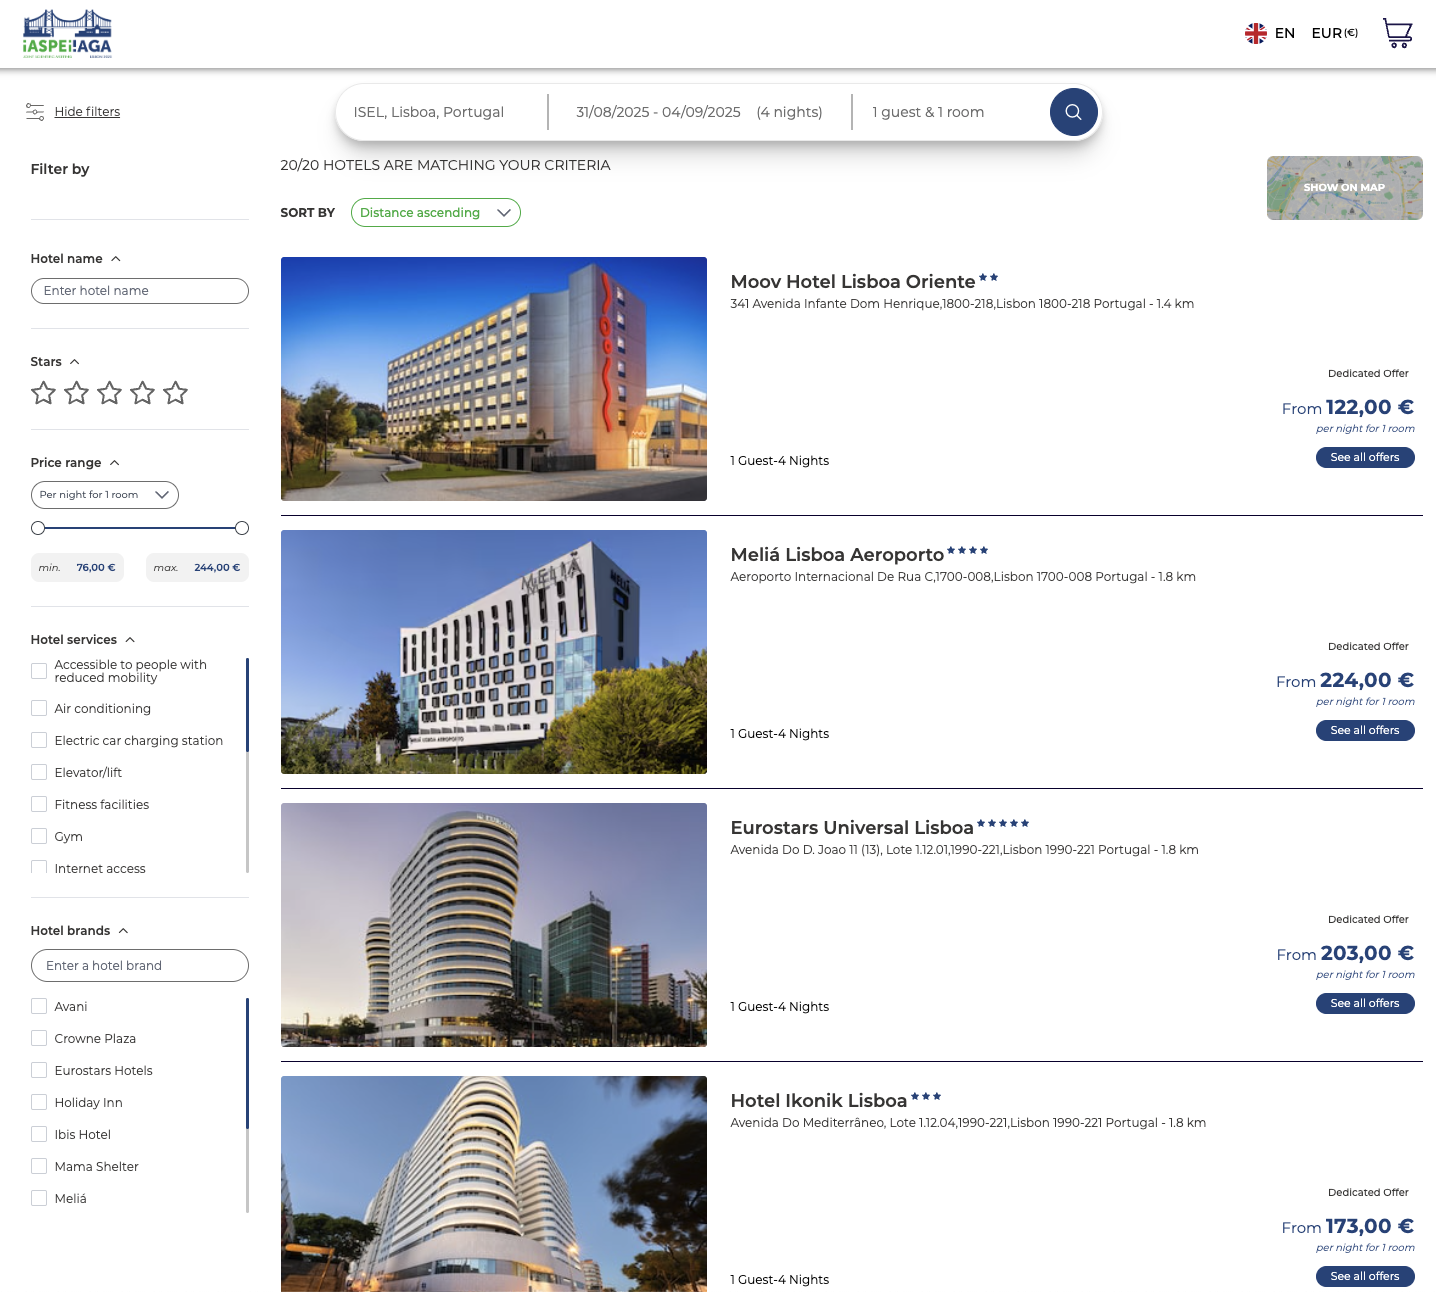Open the shopping cart icon
This screenshot has height=1292, width=1436.
coord(1397,33)
